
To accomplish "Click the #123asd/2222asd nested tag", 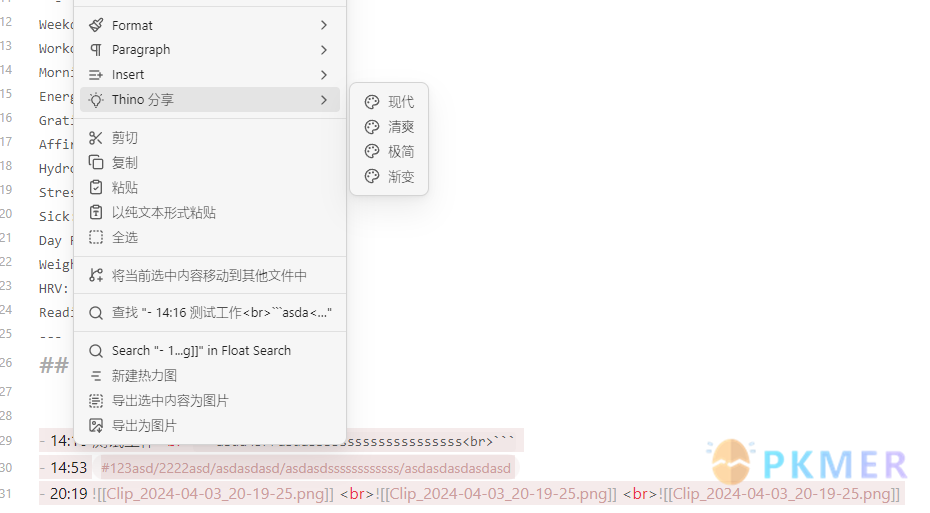I will tap(305, 468).
